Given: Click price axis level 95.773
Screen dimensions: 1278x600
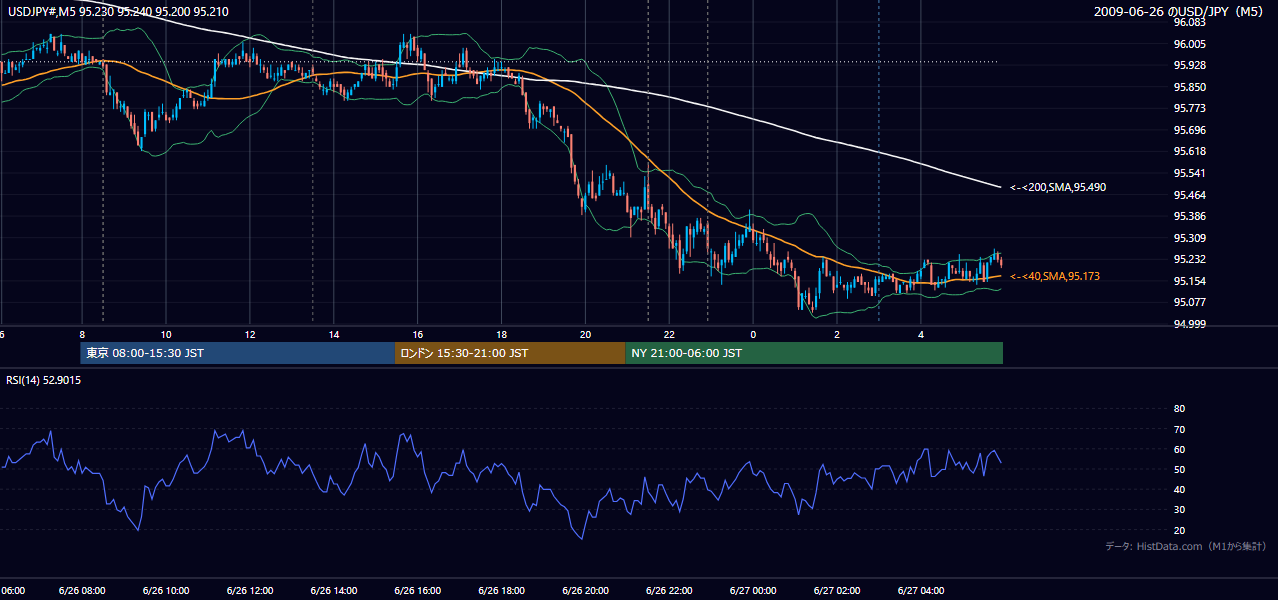Looking at the screenshot, I should click(x=1190, y=108).
